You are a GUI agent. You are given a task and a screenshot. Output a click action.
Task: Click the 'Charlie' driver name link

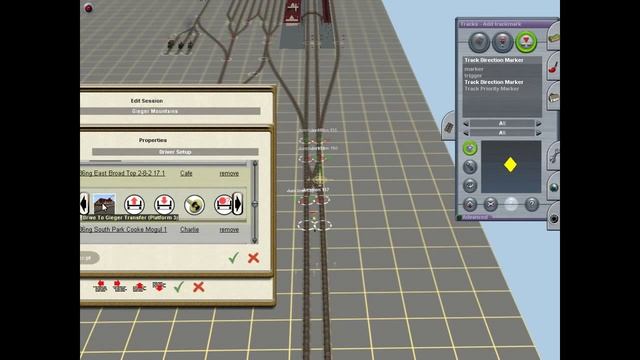(189, 229)
